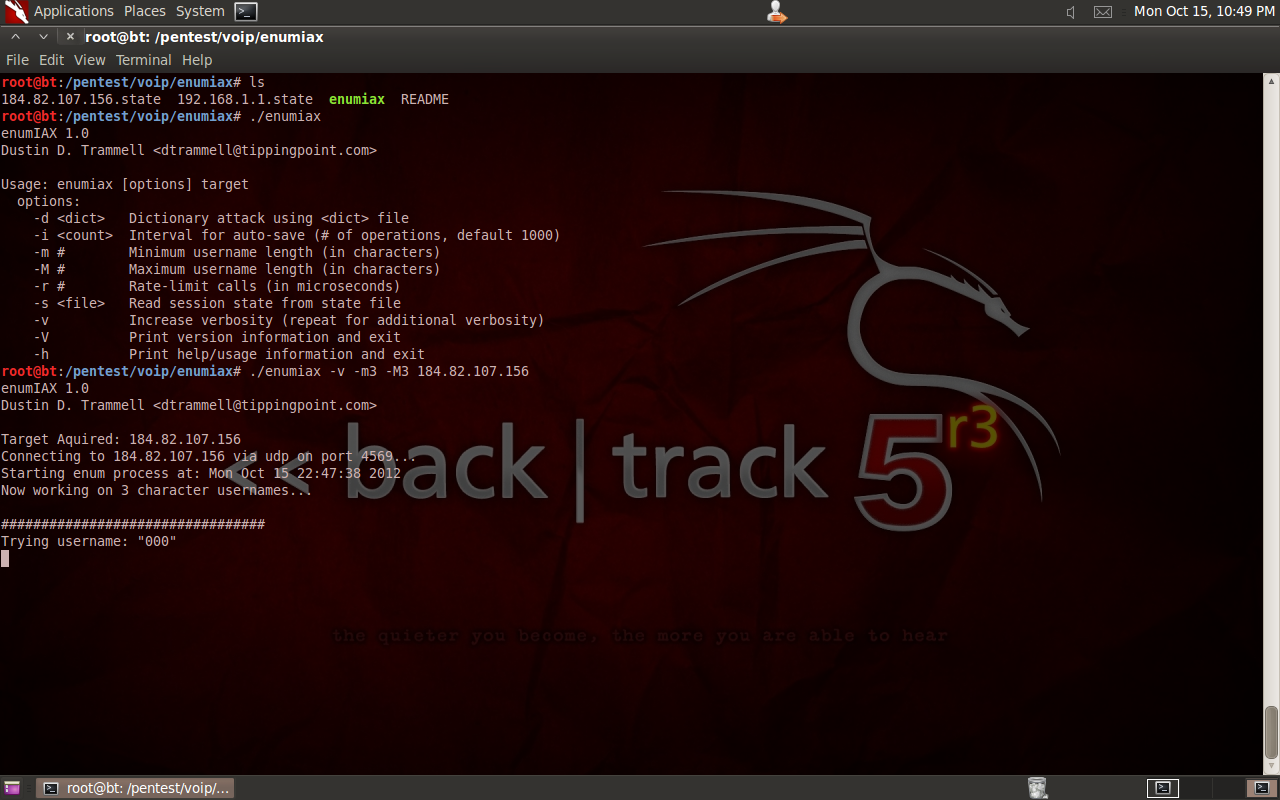Click the 184.82.107.156.state file name
Screen dimensions: 1280x800
tap(81, 100)
